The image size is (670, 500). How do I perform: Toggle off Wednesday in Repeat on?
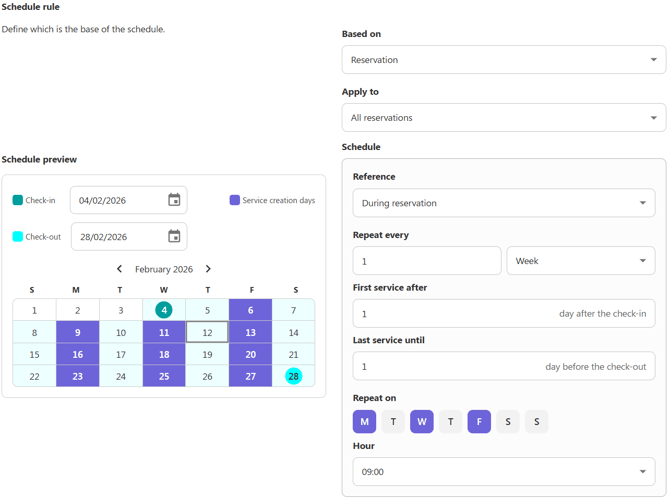422,422
